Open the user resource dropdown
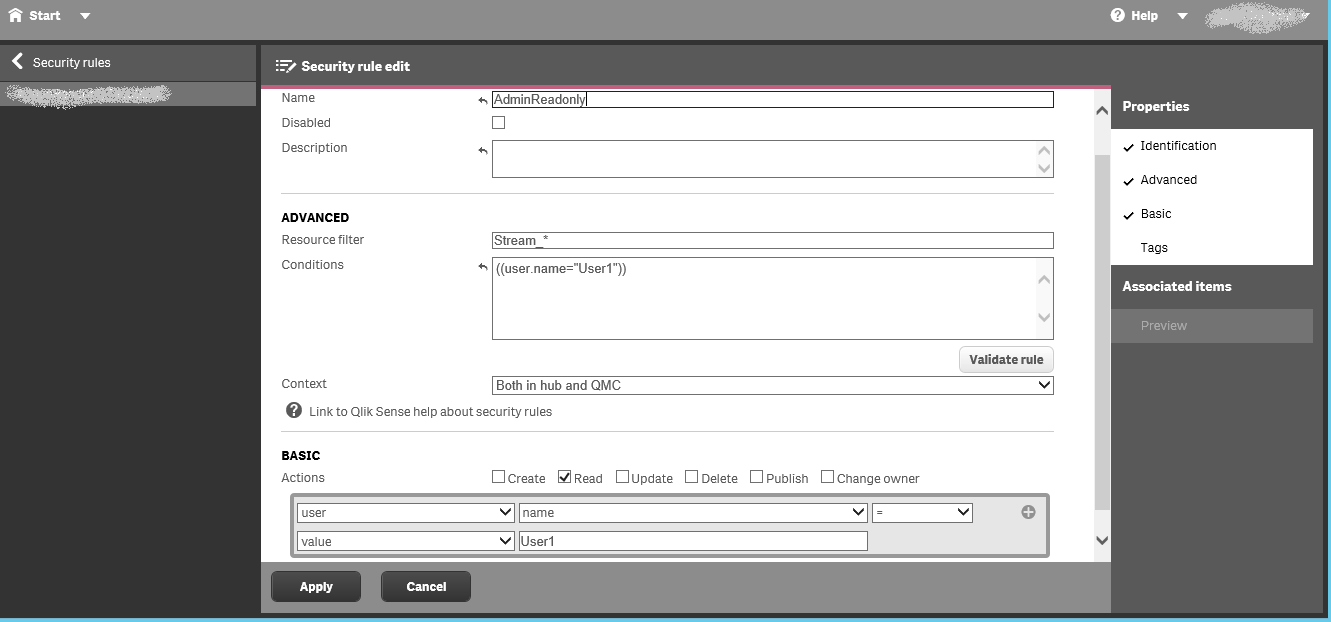Screen dimensions: 1331x622 pos(406,512)
